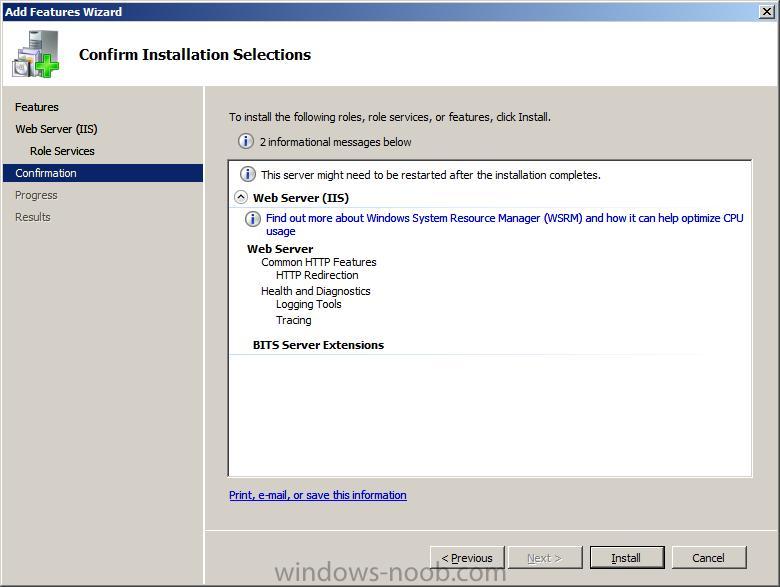Click the 'Confirm Installation Selections' heading
Screen dimensions: 780x587
tap(195, 54)
